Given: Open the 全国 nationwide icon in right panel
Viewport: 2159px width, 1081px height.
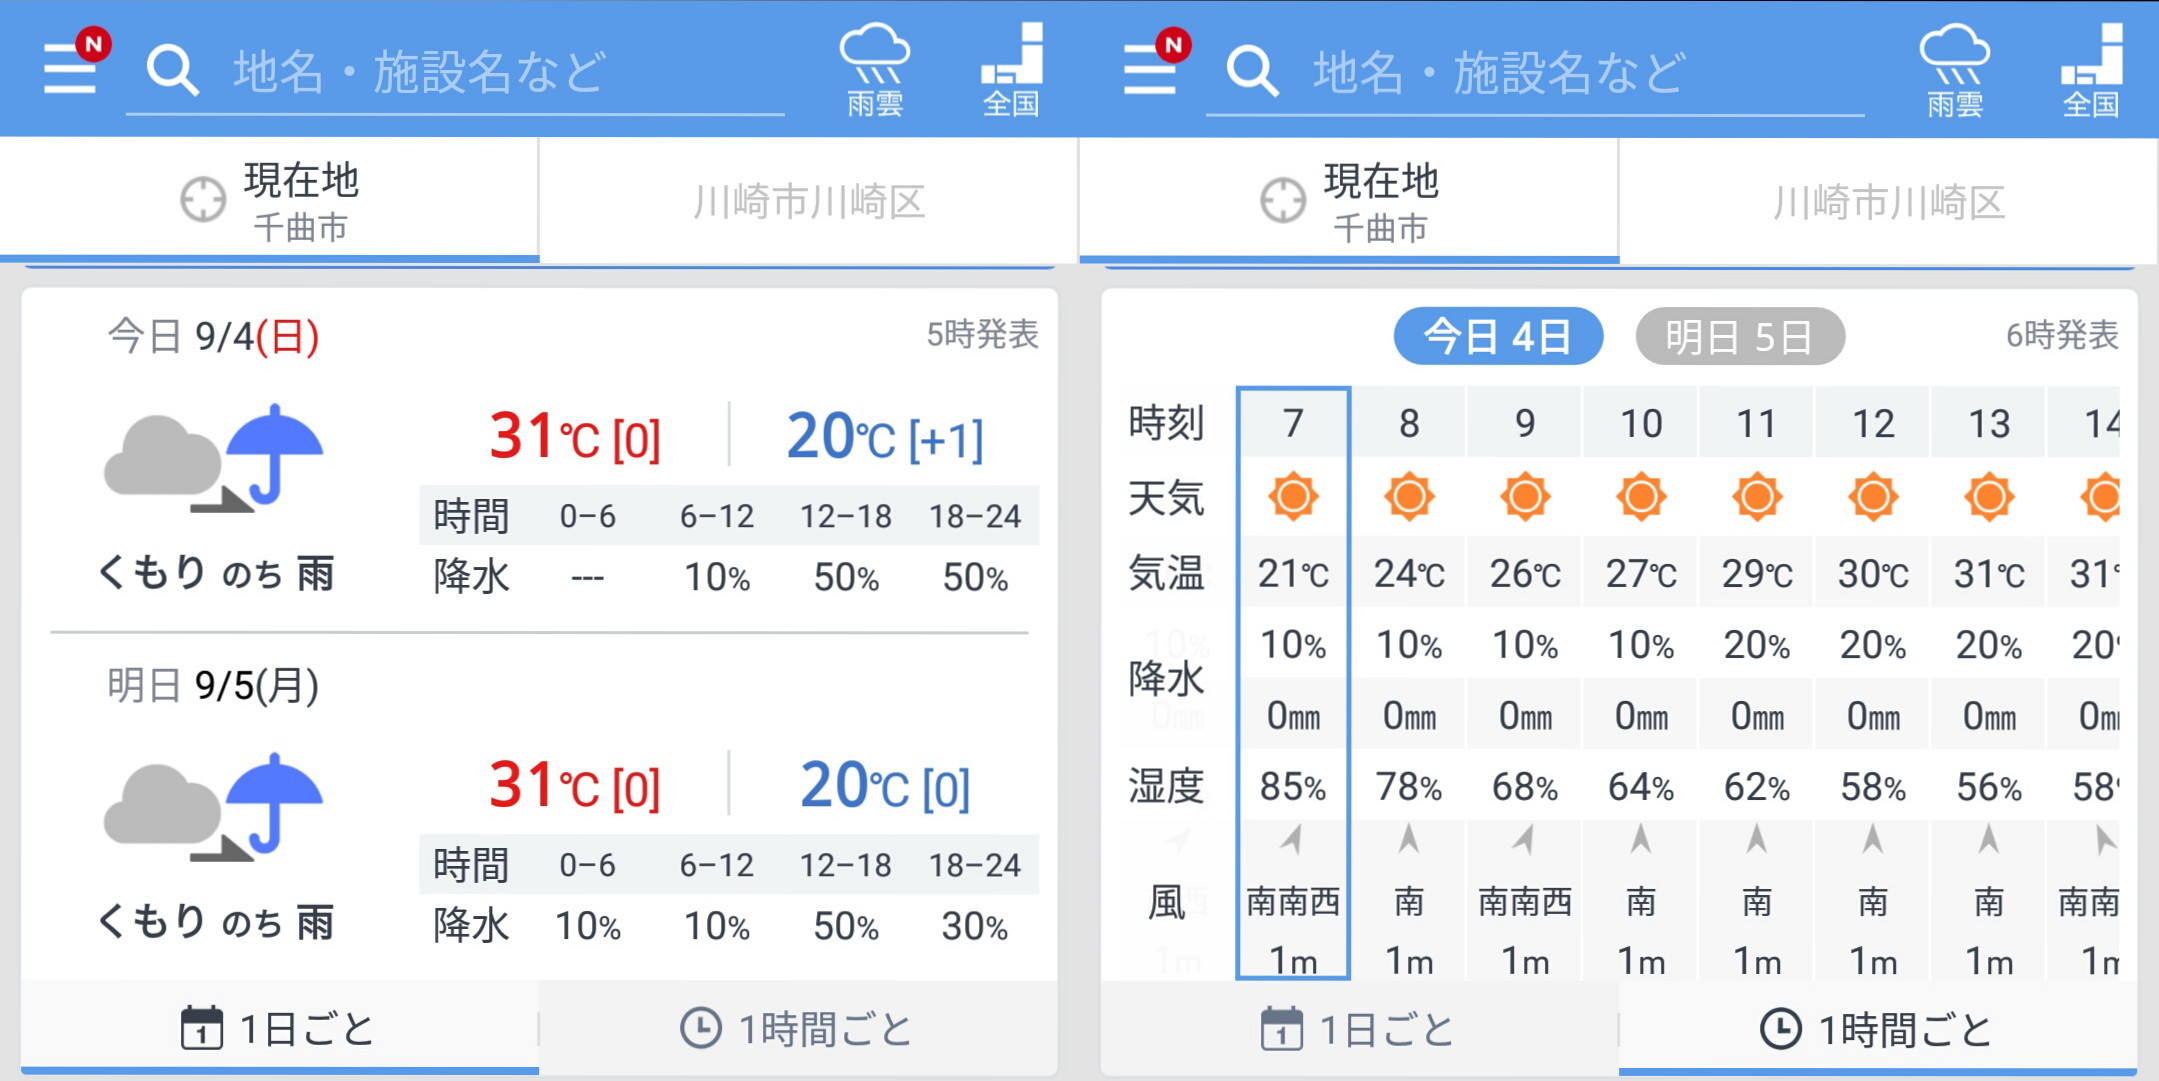Looking at the screenshot, I should coord(2091,70).
